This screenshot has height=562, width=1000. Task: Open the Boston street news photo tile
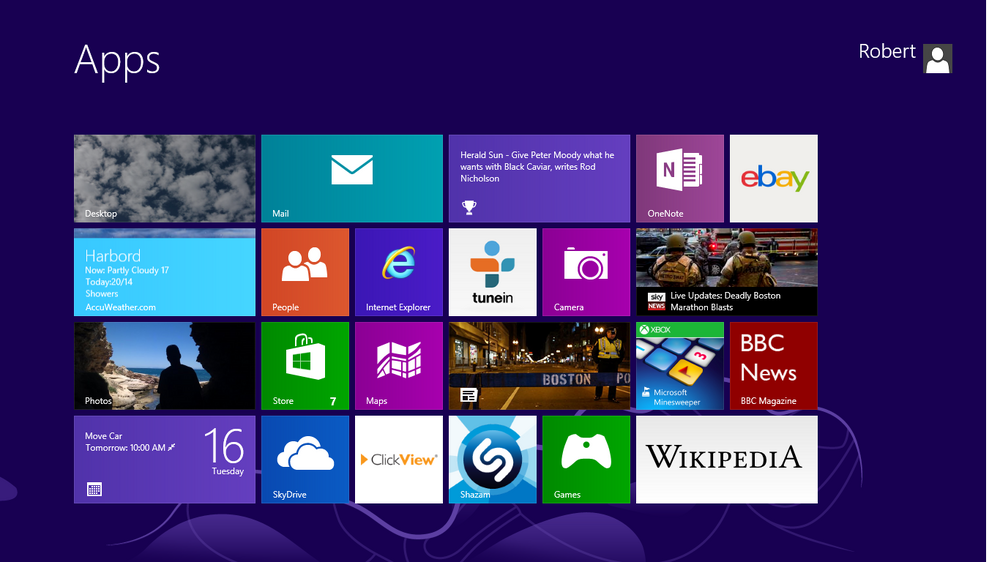(540, 366)
